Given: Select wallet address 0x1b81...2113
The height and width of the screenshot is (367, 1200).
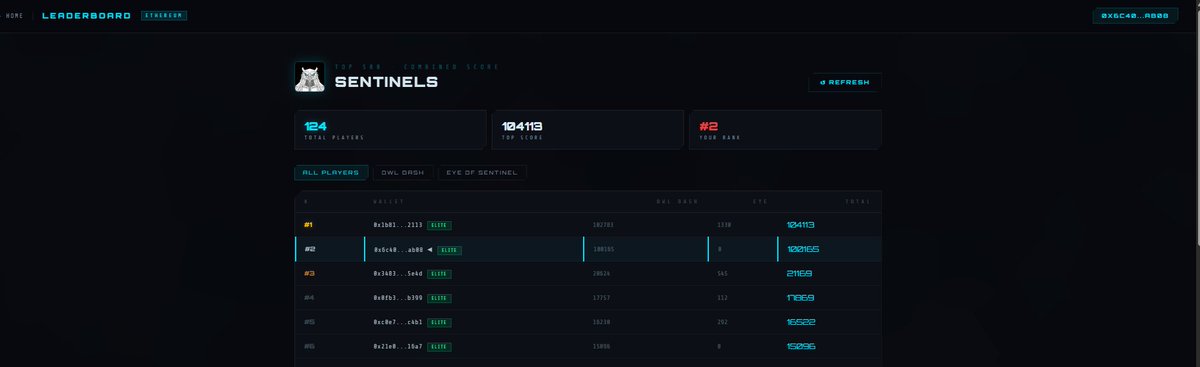Looking at the screenshot, I should click(x=398, y=226).
